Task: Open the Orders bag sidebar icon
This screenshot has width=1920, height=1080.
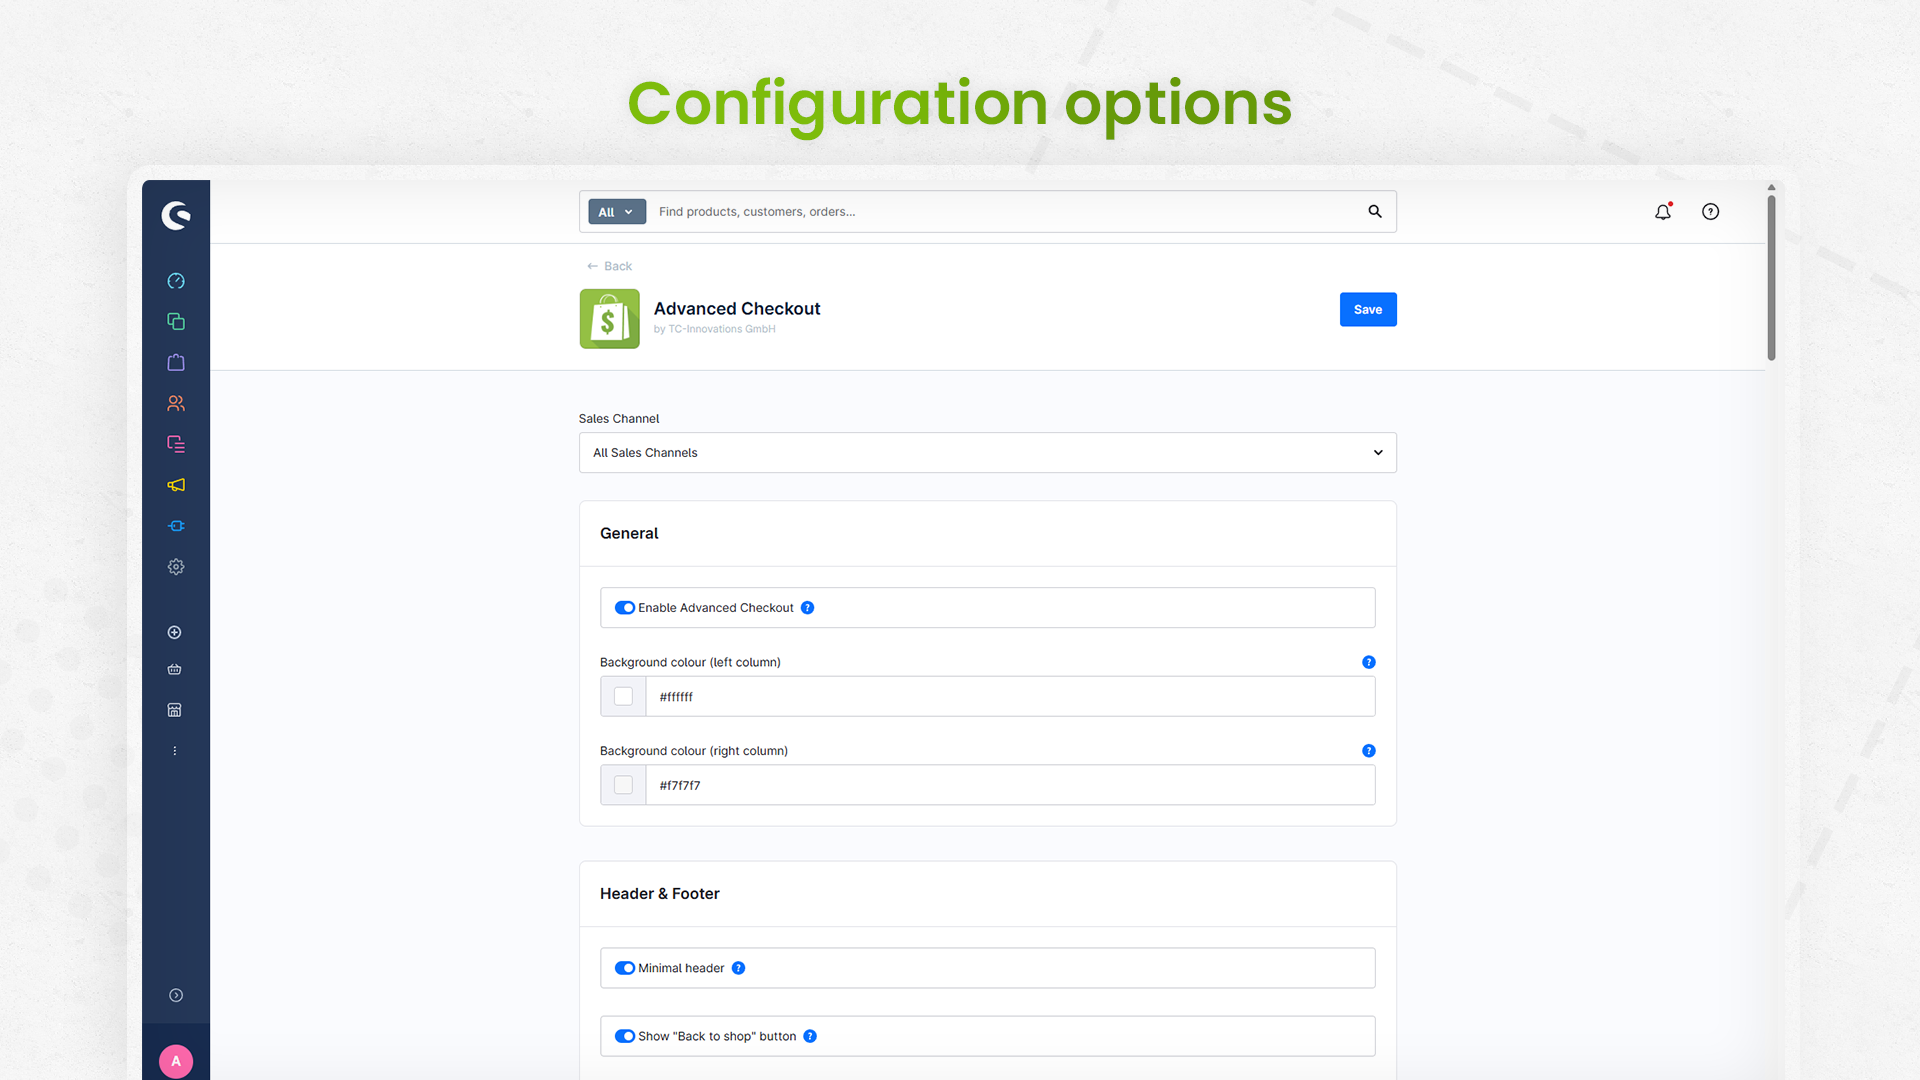Action: click(176, 362)
